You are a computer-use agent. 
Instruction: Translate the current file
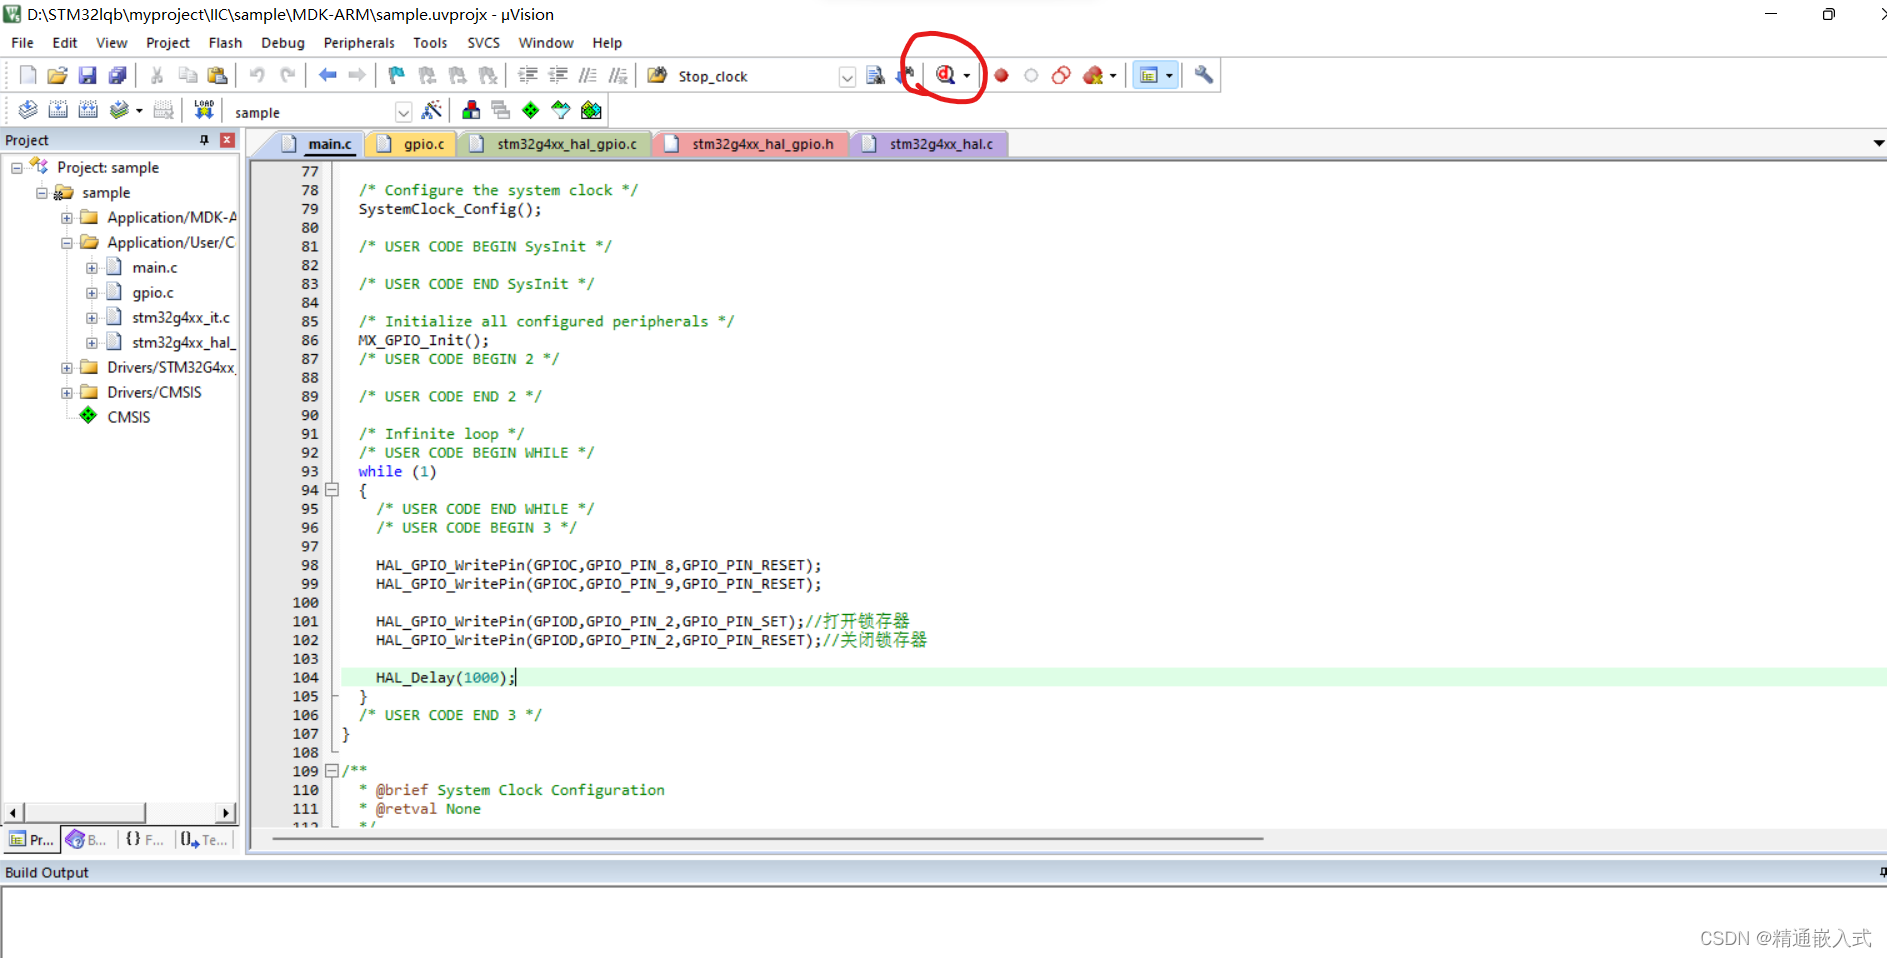[x=28, y=110]
